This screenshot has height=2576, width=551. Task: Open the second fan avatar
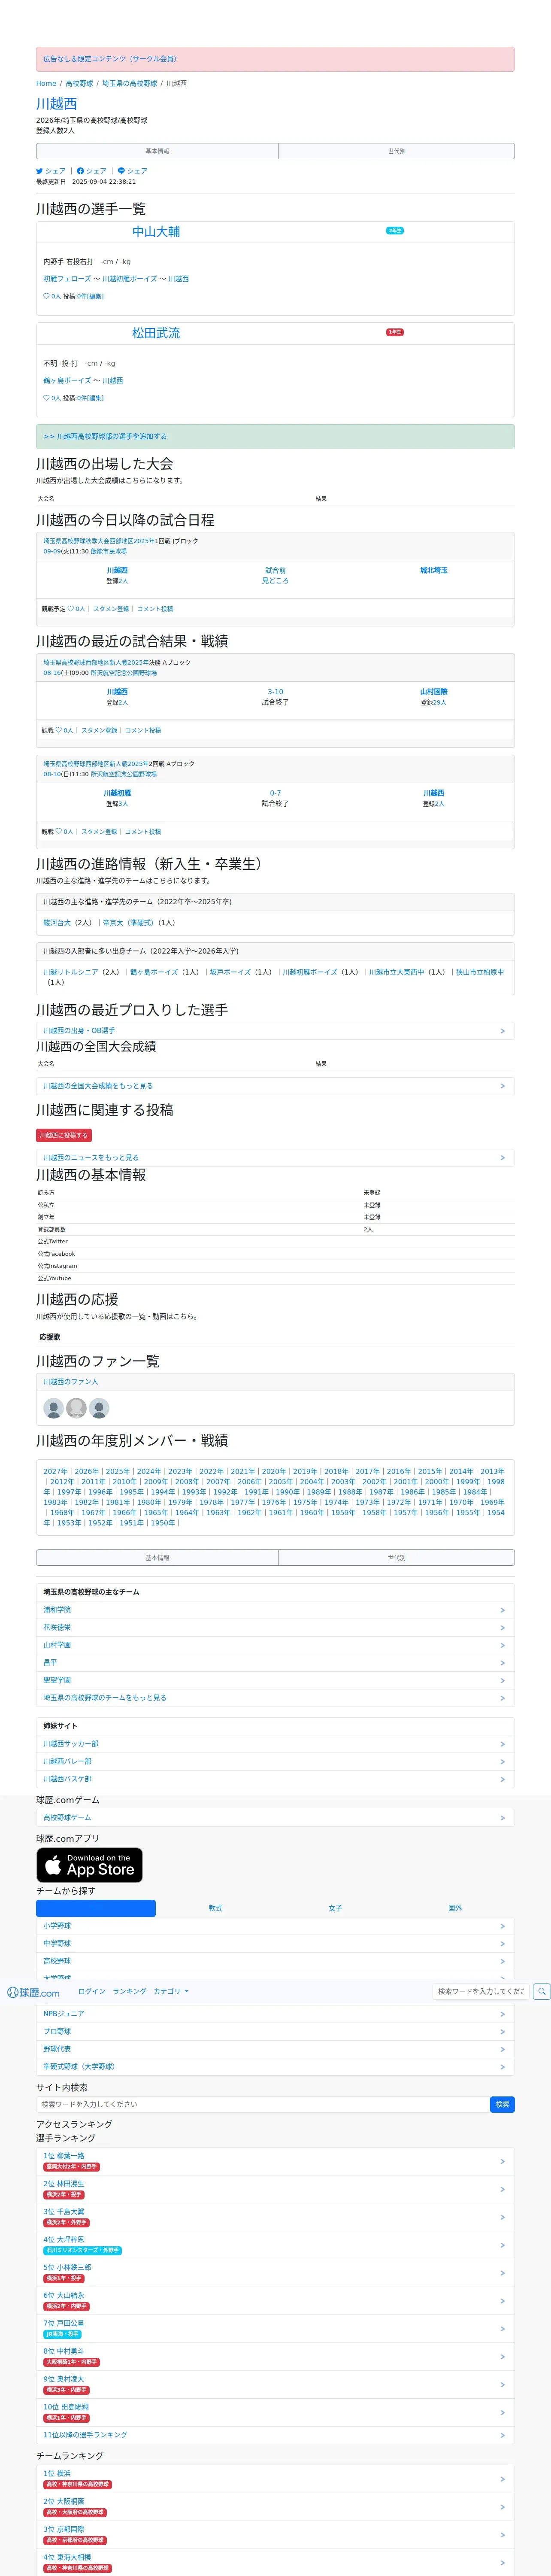pyautogui.click(x=76, y=1408)
